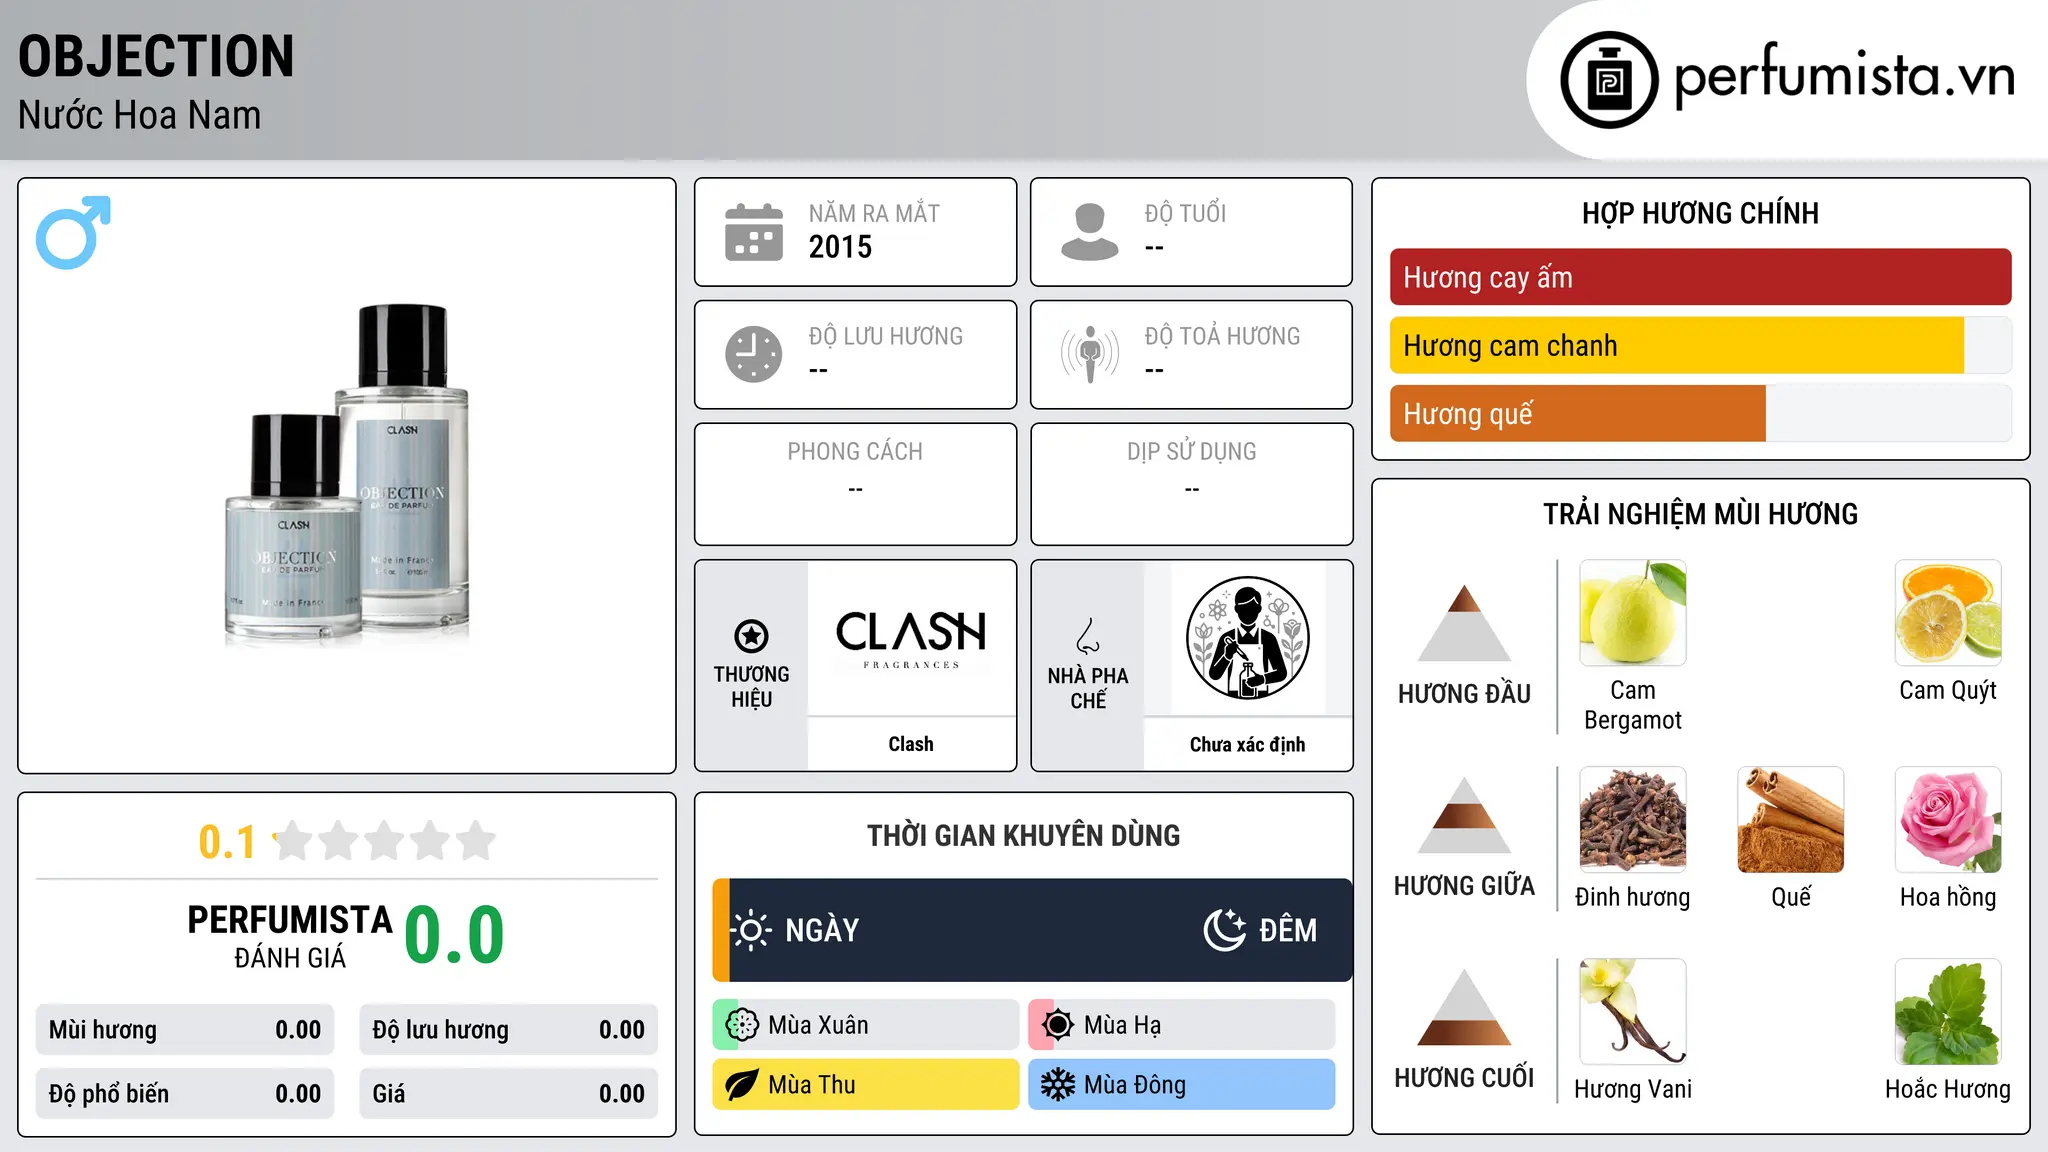Click the nose icon above Nhà pha chế
Image resolution: width=2048 pixels, height=1152 pixels.
coord(1088,636)
